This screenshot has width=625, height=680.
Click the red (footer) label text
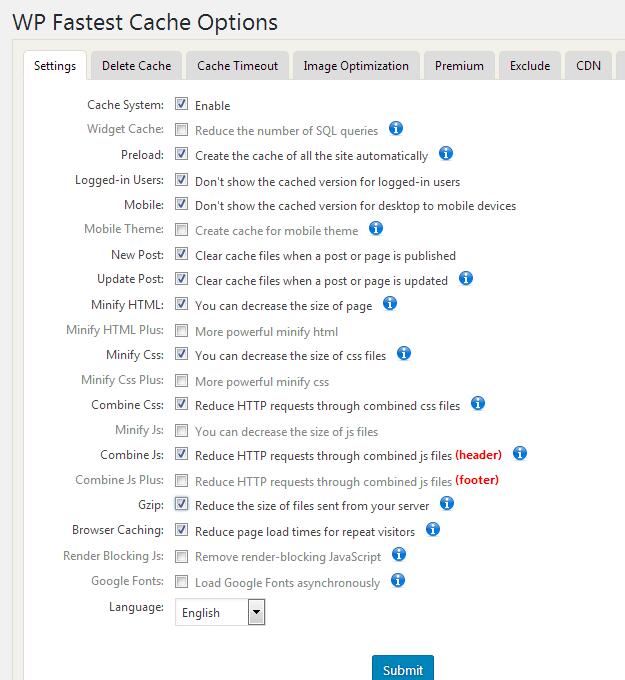click(477, 480)
